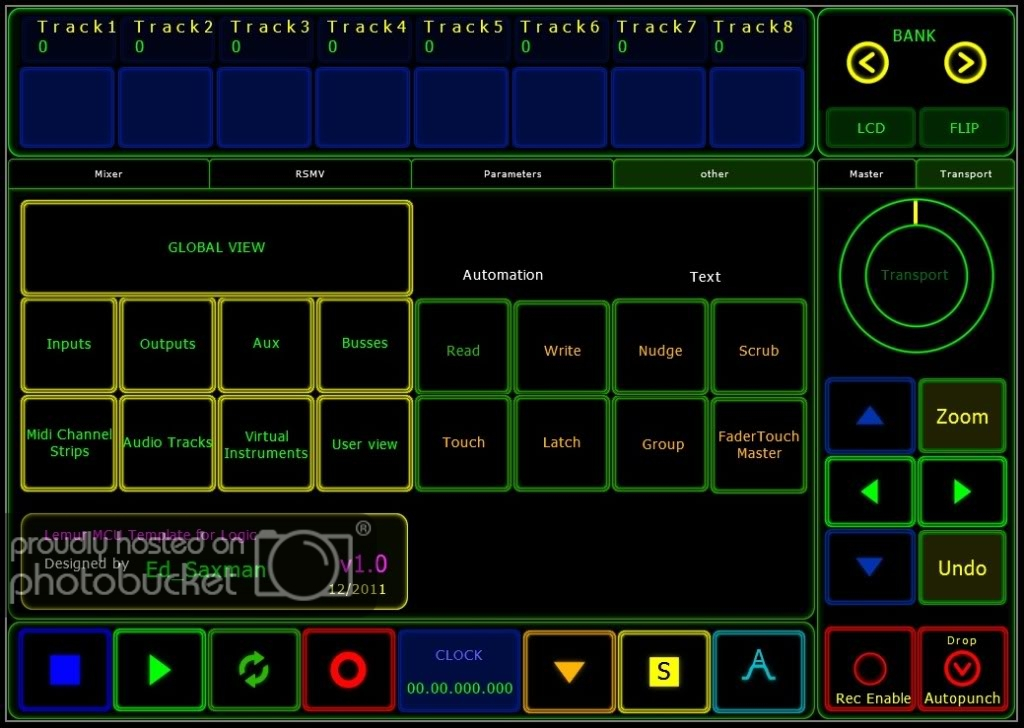Click the Group button

[x=660, y=444]
